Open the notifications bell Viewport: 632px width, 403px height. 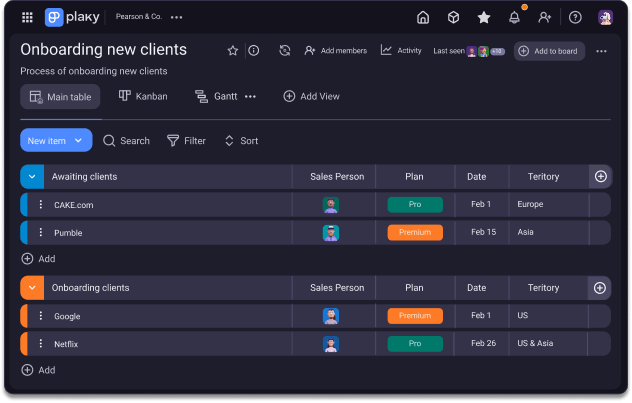[514, 17]
